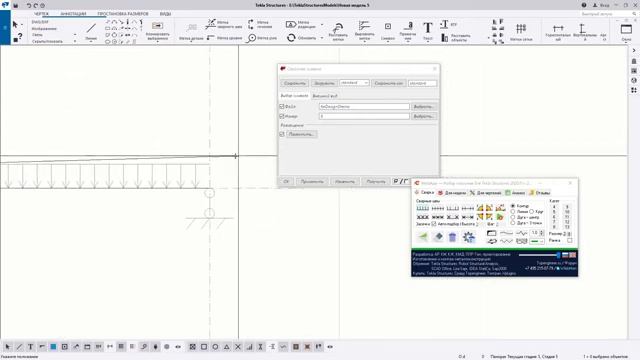Click the first weld seam pattern icon
The height and width of the screenshot is (360, 640).
click(x=422, y=208)
